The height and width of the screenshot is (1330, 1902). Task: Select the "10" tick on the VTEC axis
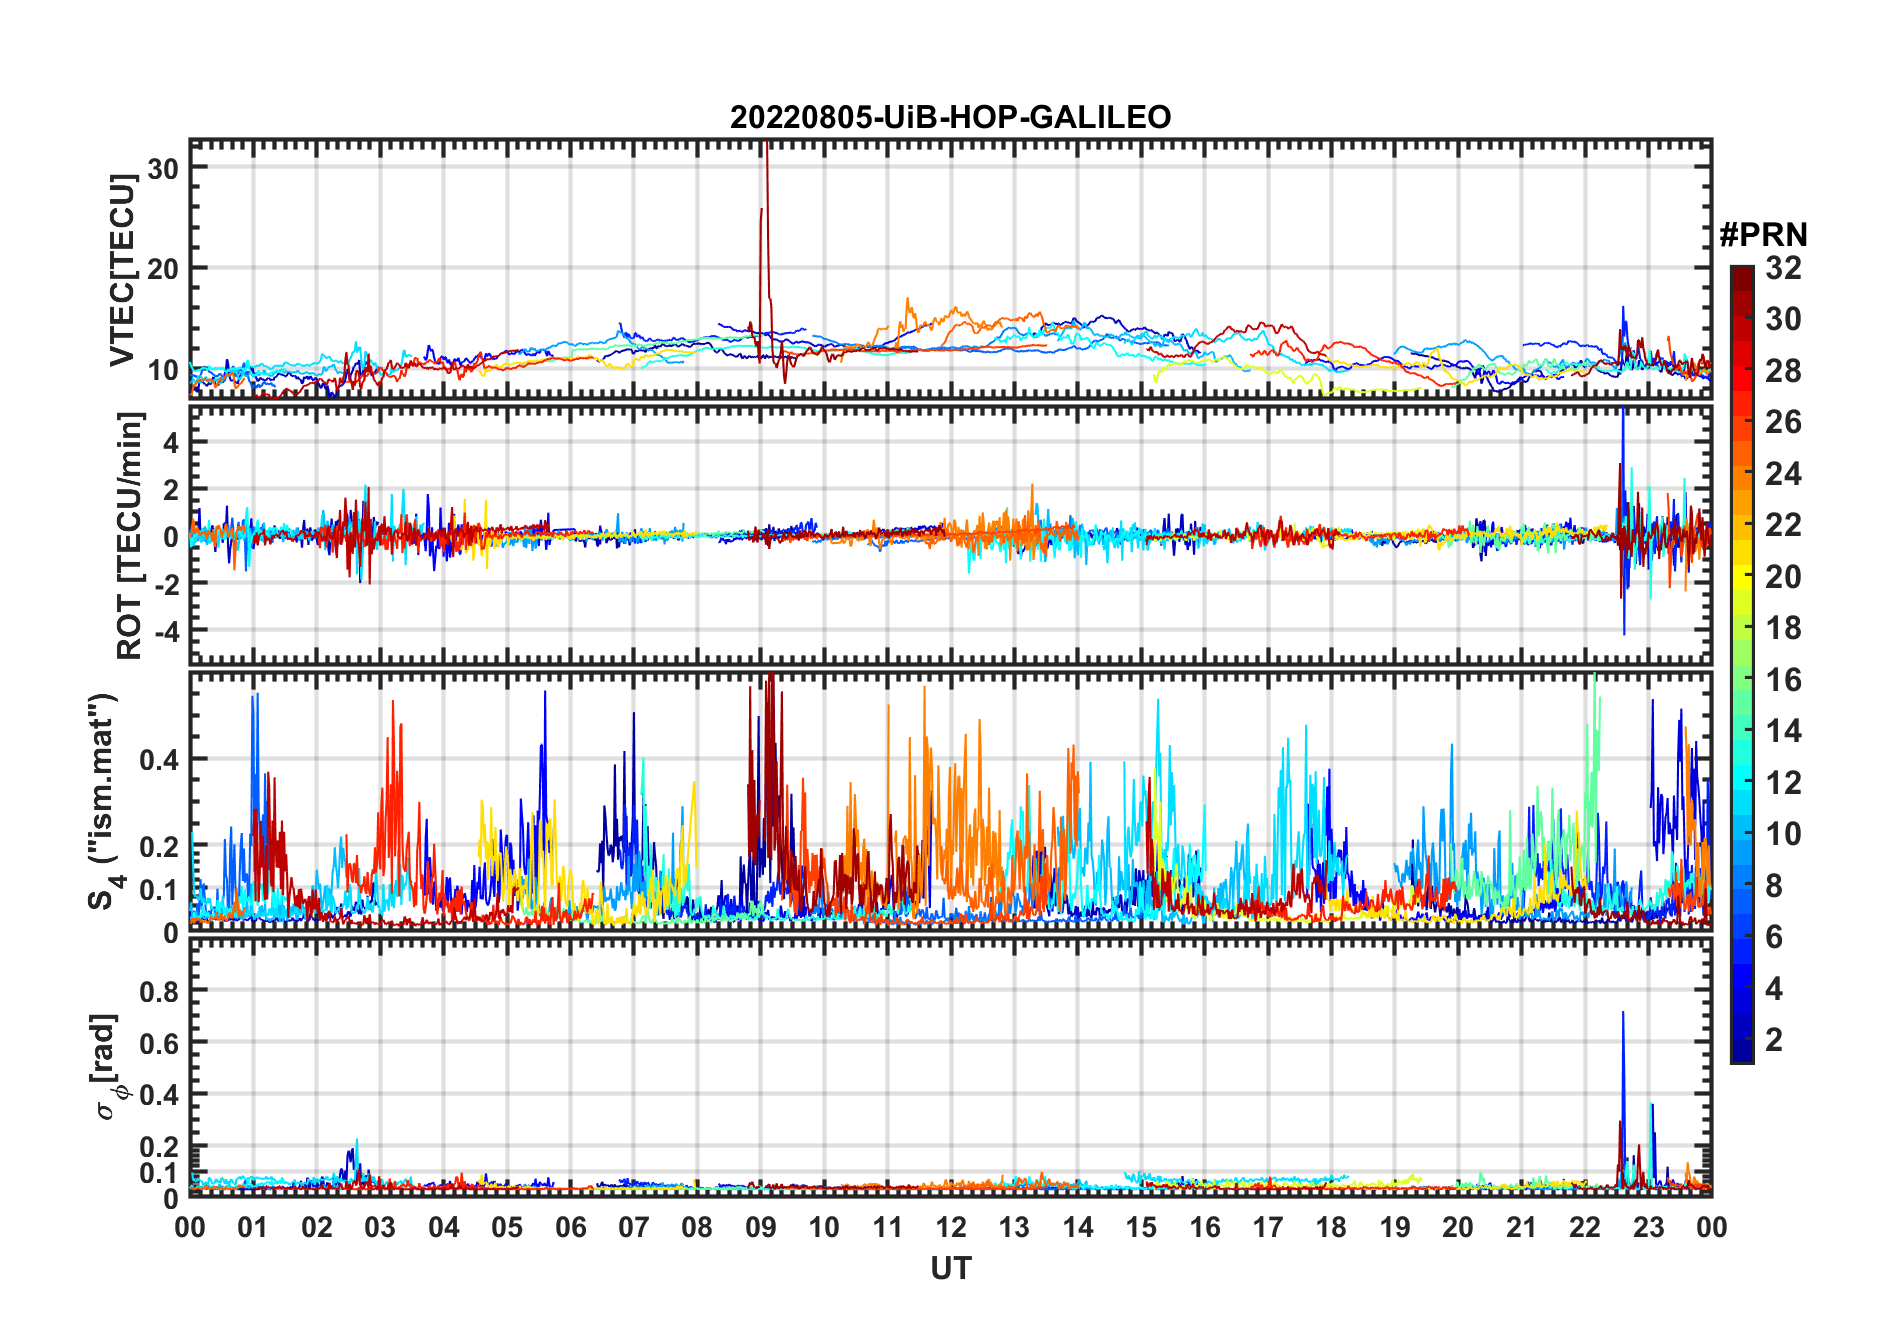[x=162, y=370]
